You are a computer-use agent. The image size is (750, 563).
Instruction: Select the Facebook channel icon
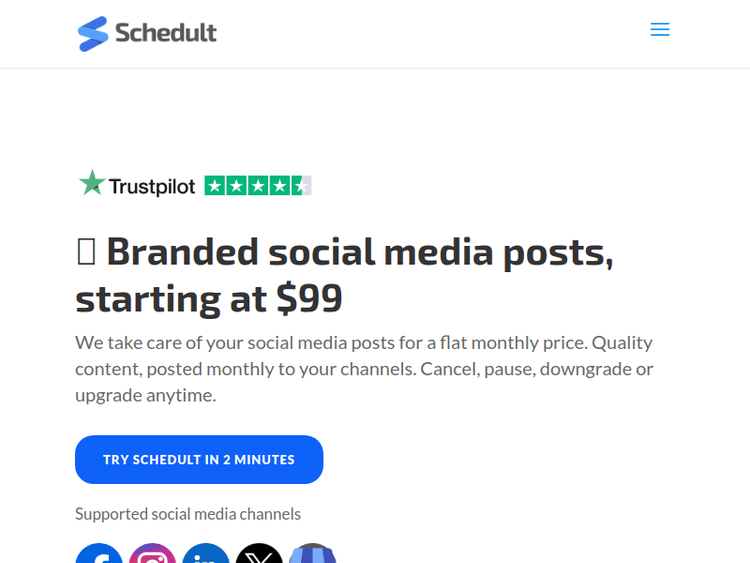99,554
